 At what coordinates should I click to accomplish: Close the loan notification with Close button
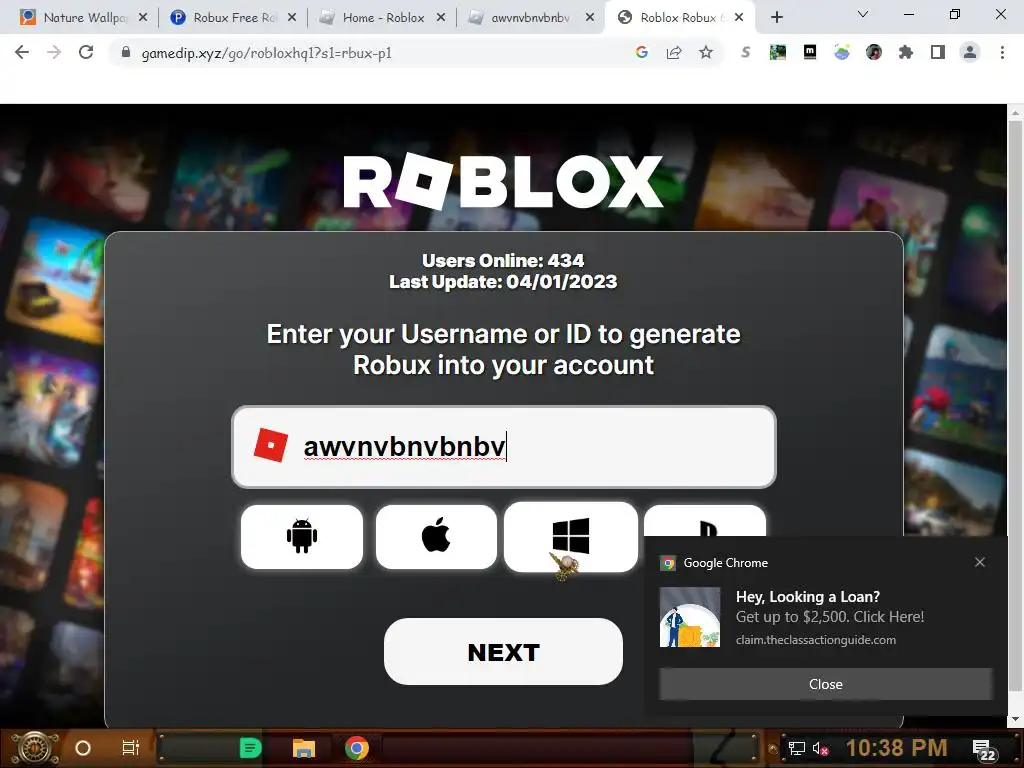click(x=825, y=684)
